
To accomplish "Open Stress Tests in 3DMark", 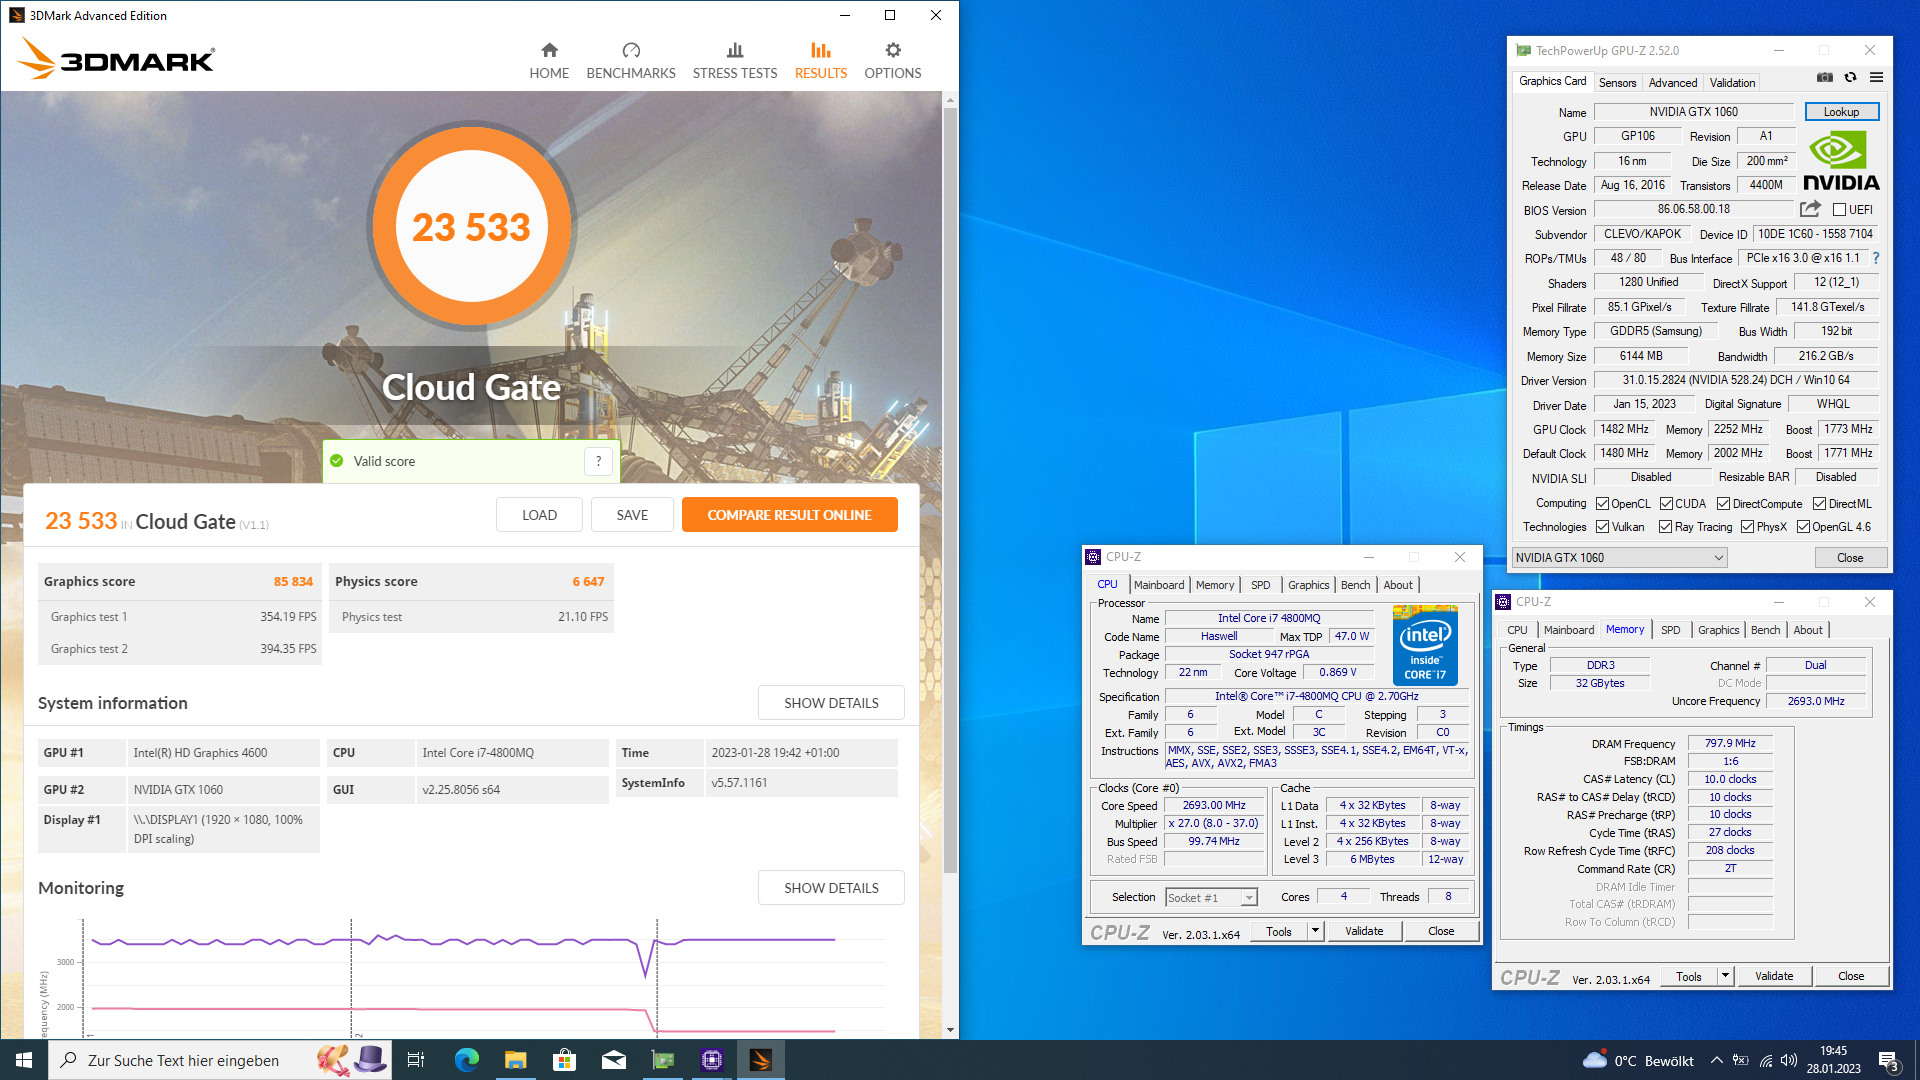I will [x=735, y=61].
